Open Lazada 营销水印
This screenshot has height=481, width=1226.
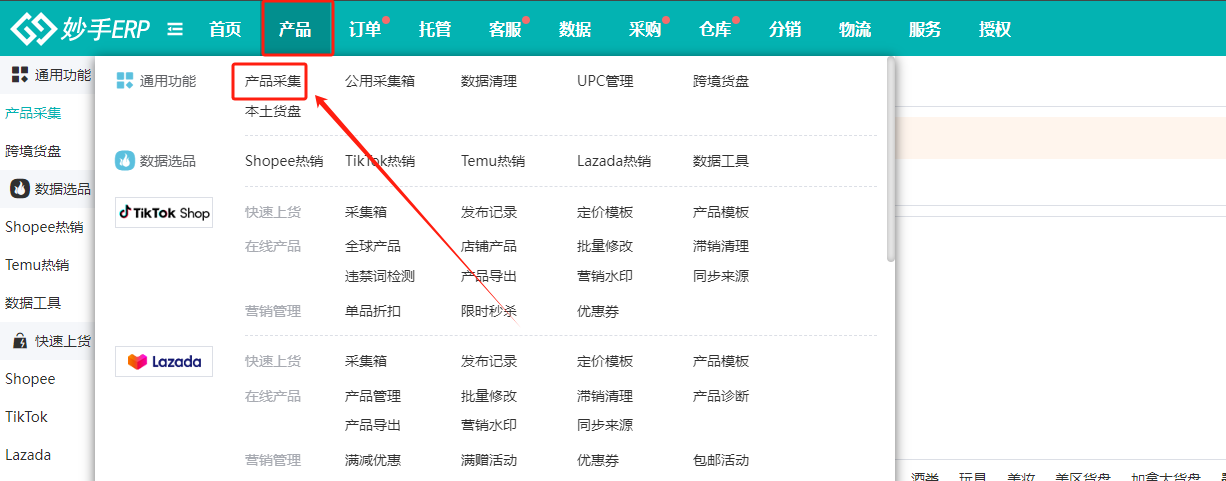489,425
